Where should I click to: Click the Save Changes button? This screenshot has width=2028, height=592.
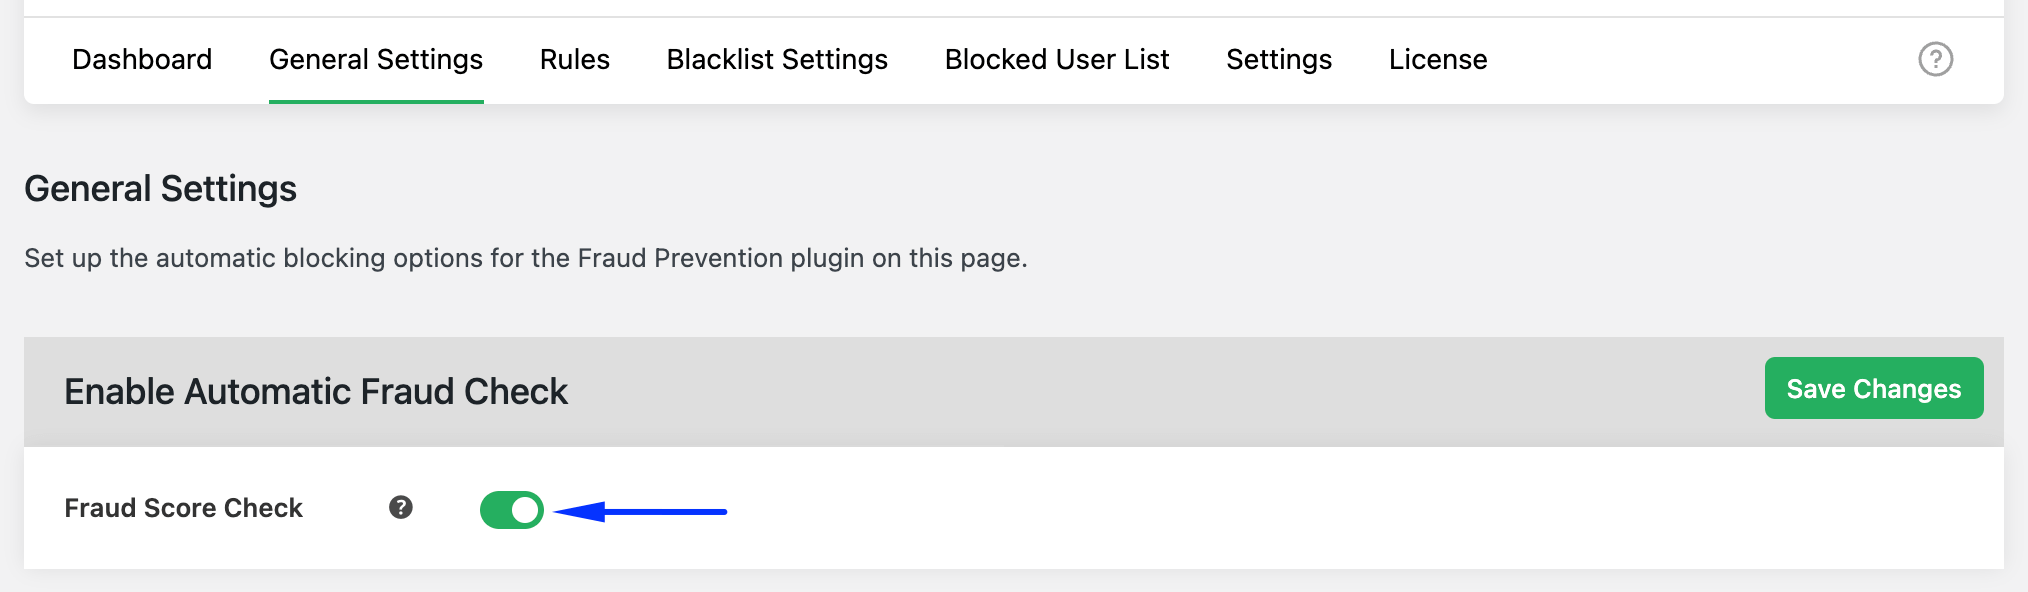point(1873,388)
